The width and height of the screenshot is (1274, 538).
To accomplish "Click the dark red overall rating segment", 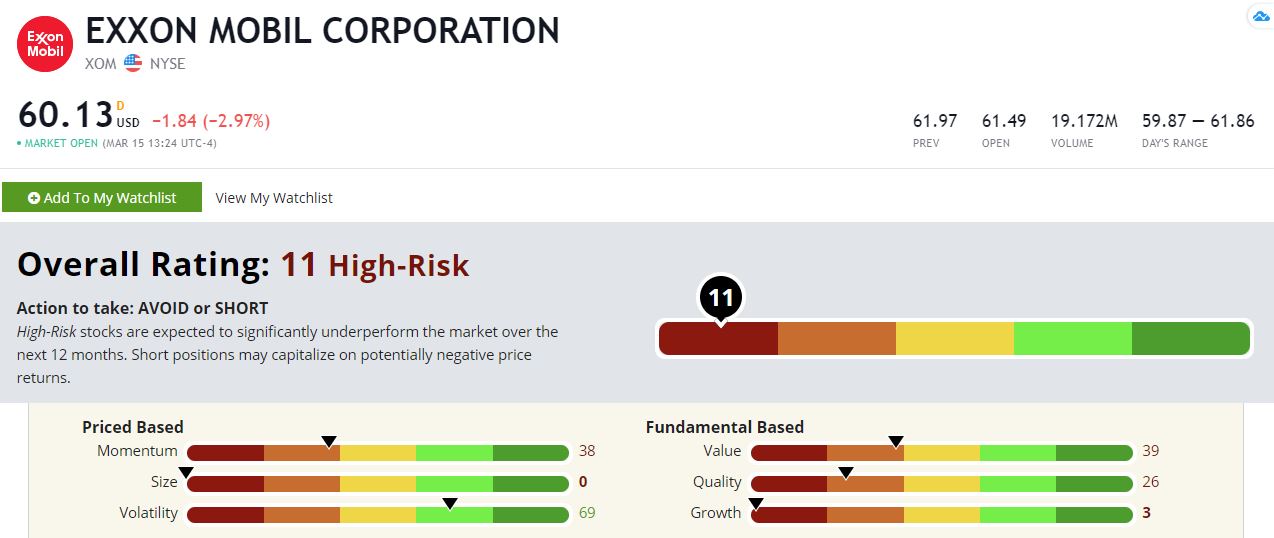I will [x=719, y=340].
